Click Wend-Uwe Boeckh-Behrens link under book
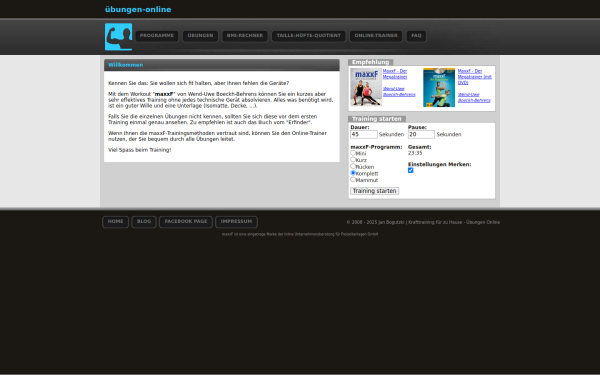 399,92
